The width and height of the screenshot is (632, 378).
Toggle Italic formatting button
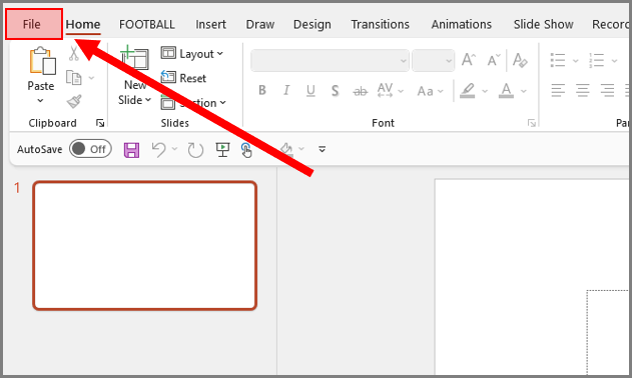(286, 90)
